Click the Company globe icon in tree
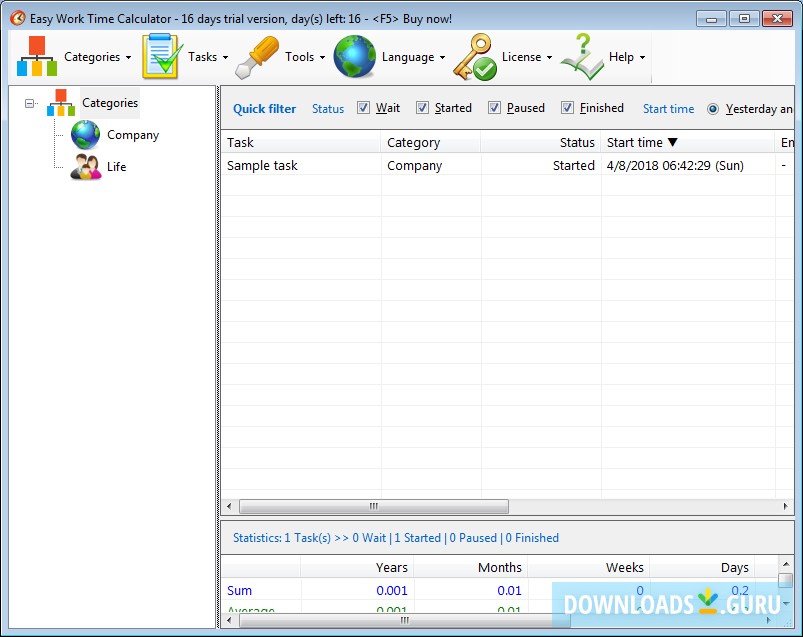Screen dimensions: 803x637 pyautogui.click(x=86, y=135)
